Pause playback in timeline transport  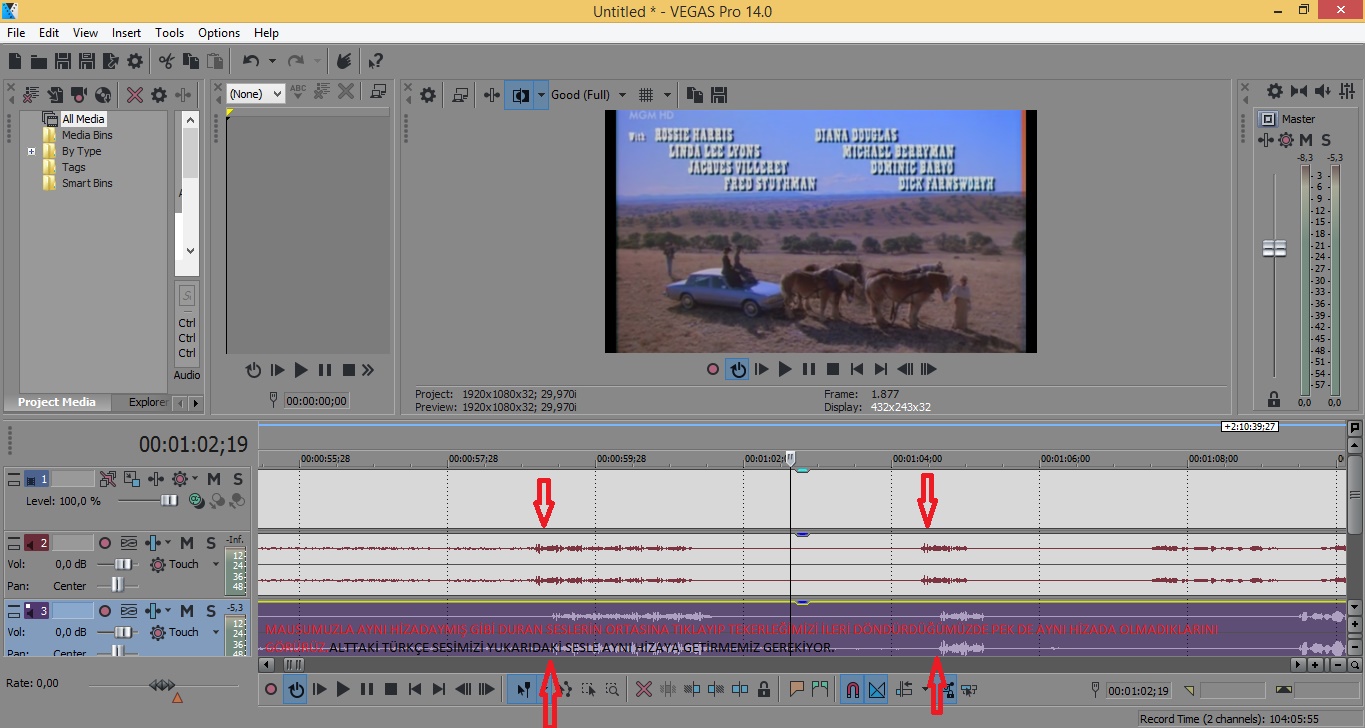tap(367, 689)
